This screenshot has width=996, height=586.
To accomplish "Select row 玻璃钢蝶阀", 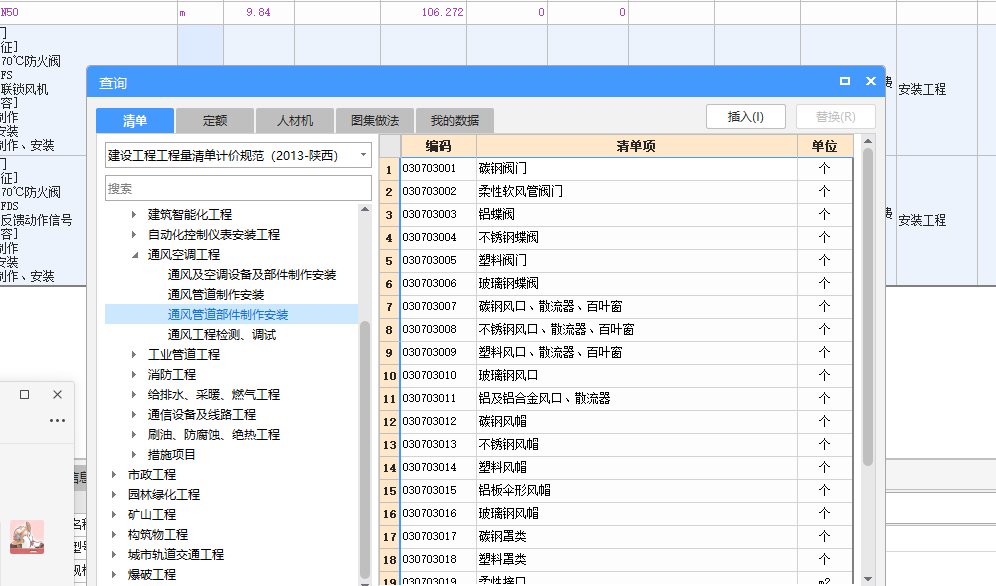I will 616,283.
